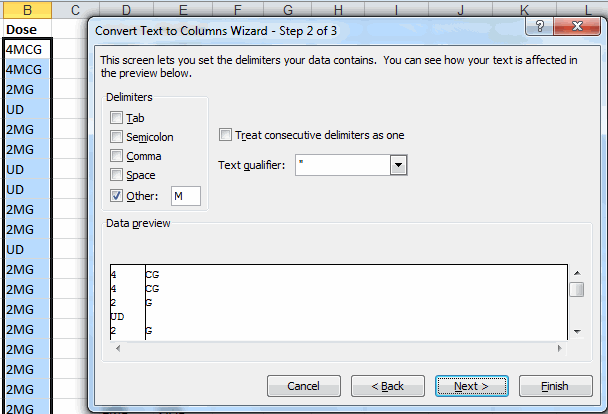
Task: Proceed with the Next button
Action: (x=471, y=386)
